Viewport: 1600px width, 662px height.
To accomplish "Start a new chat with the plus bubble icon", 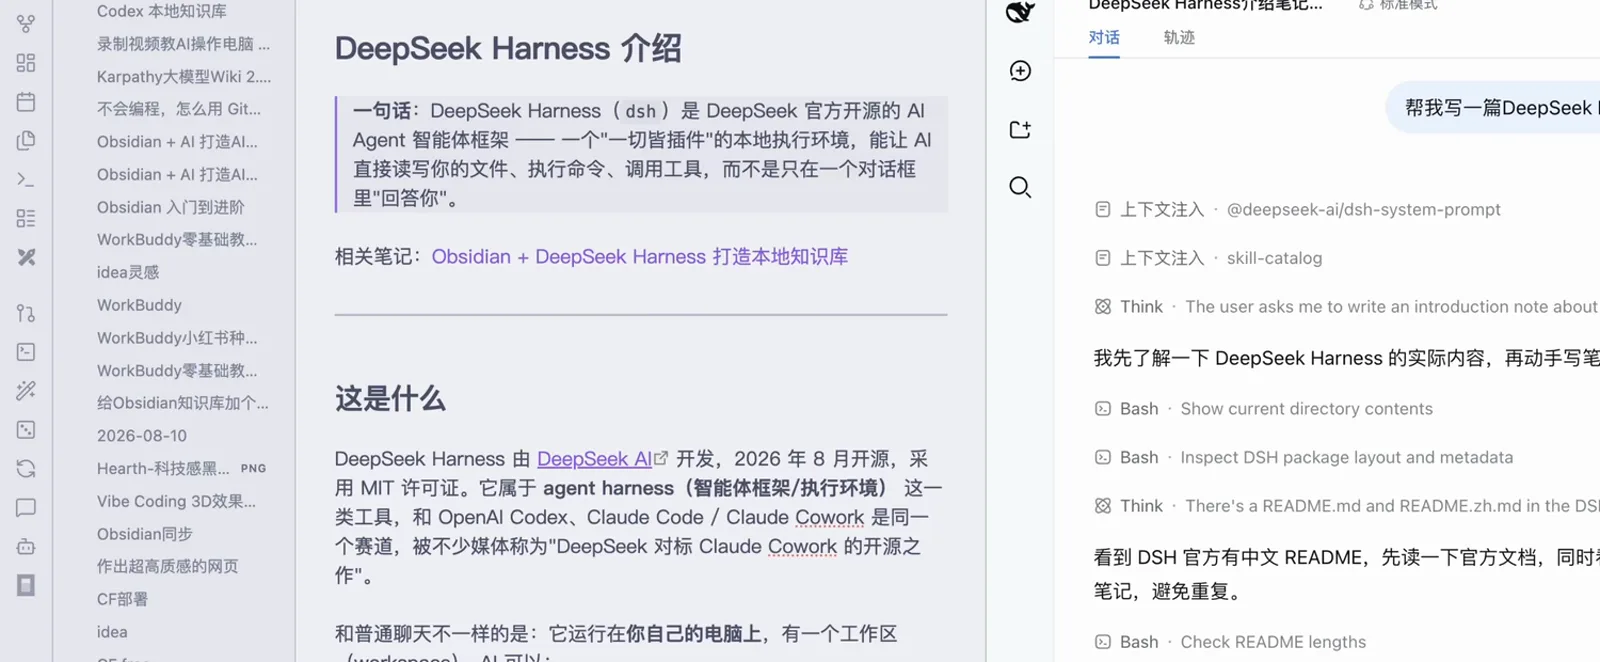I will tap(1020, 71).
